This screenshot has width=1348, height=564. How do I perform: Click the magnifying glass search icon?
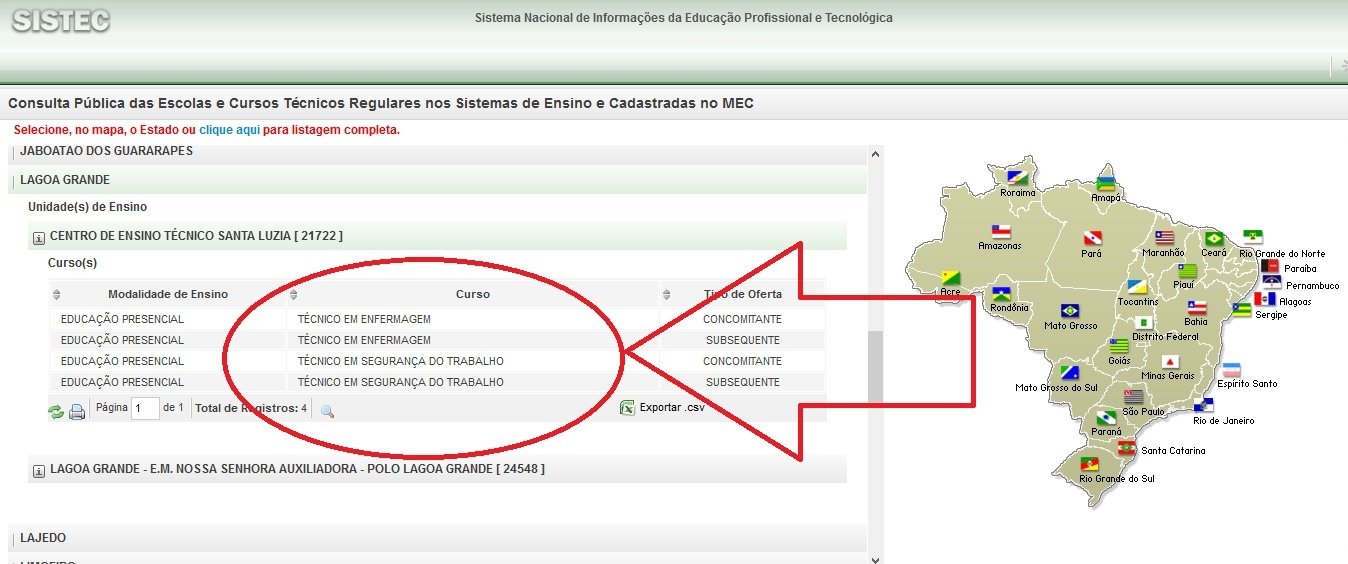(x=327, y=411)
